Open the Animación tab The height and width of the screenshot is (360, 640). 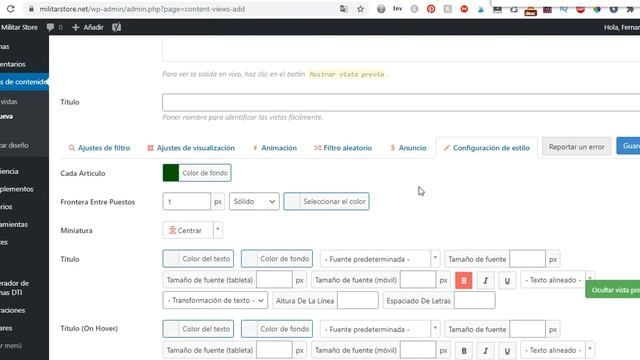[275, 148]
